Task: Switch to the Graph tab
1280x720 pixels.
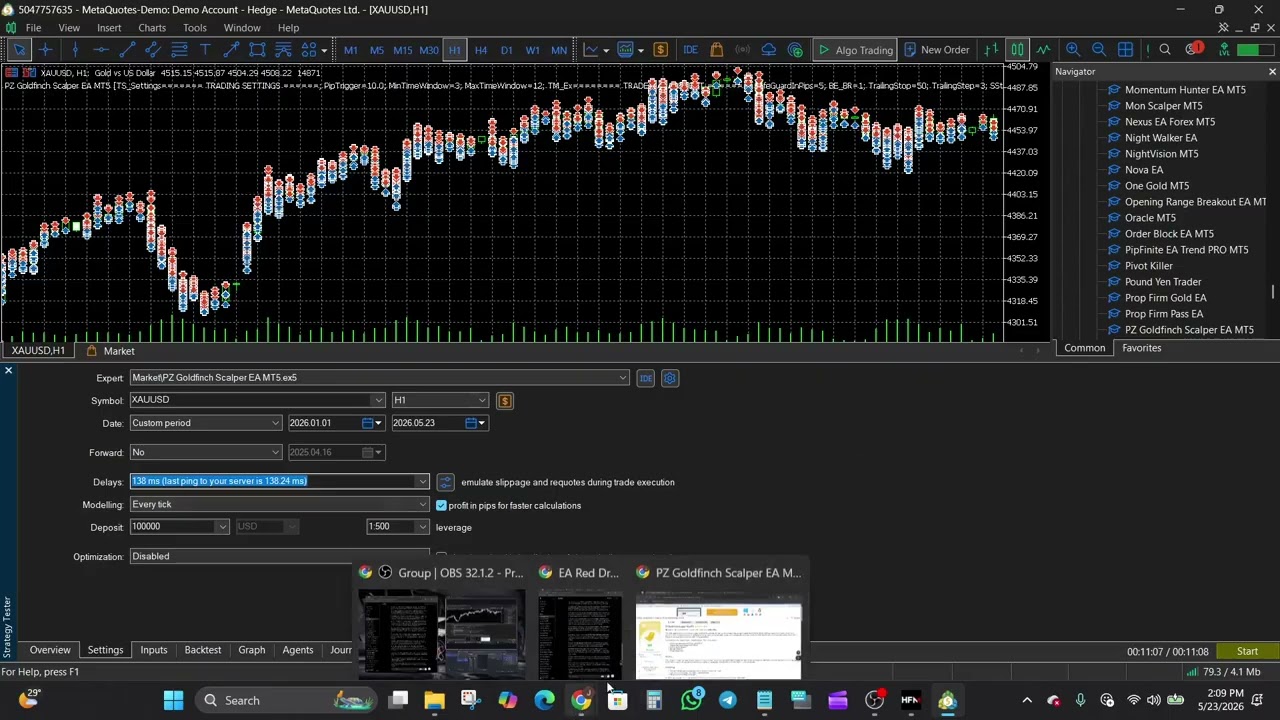Action: tap(252, 650)
